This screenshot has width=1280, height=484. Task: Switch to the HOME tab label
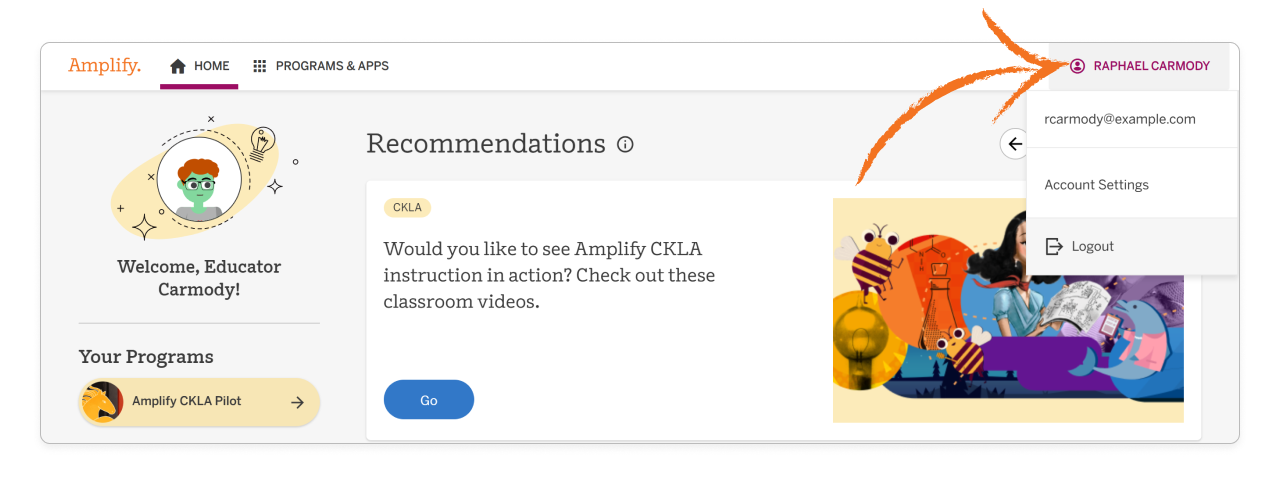pyautogui.click(x=212, y=66)
